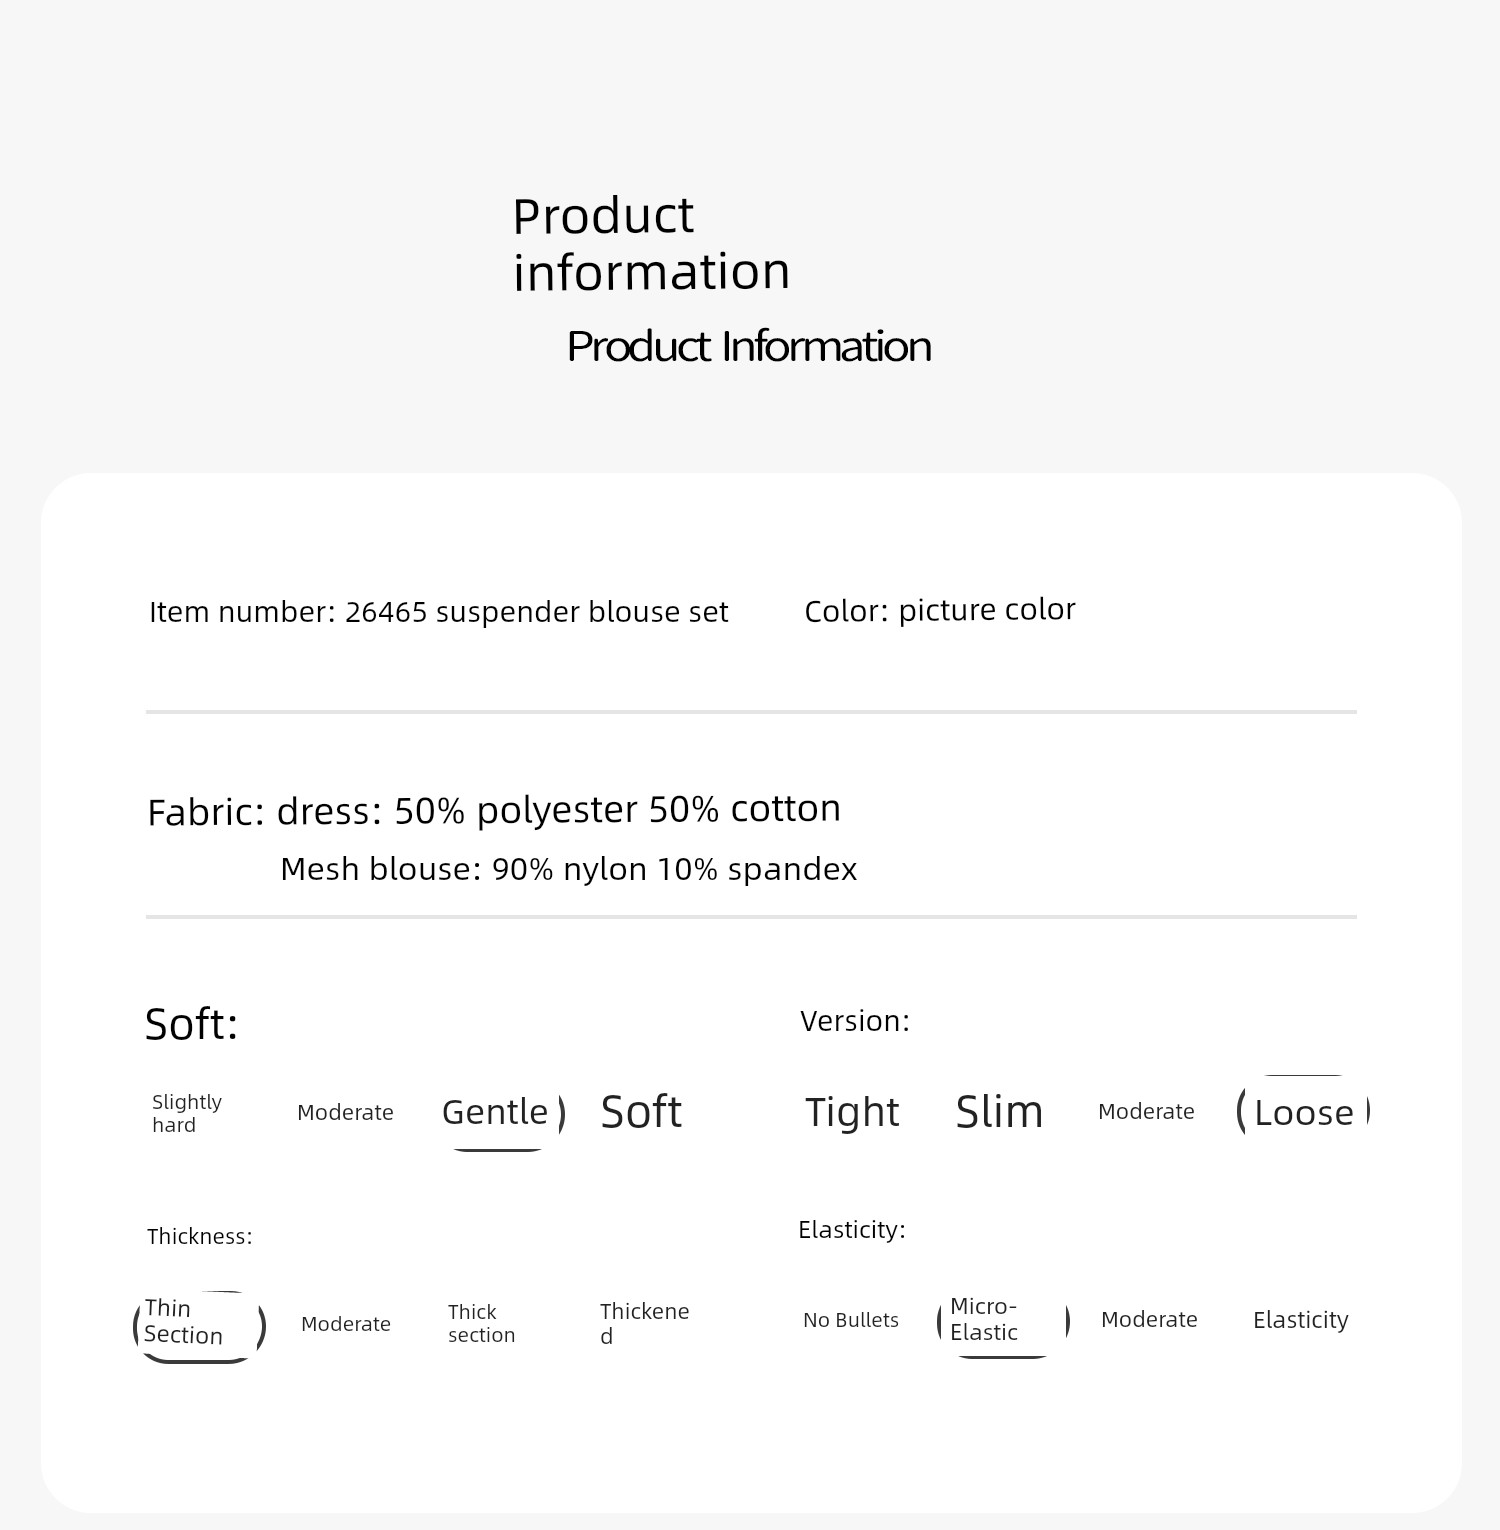This screenshot has width=1500, height=1530.
Task: Select the Thick section option
Action: 481,1323
